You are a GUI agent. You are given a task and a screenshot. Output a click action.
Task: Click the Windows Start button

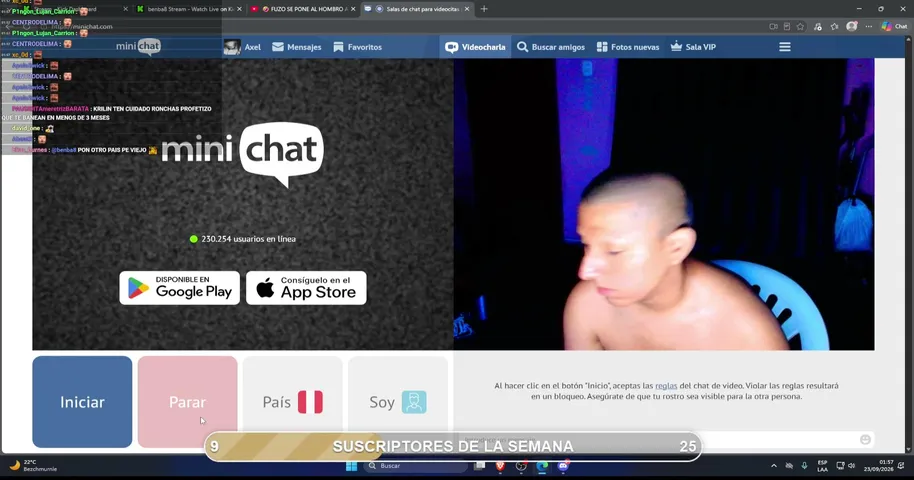click(x=351, y=466)
